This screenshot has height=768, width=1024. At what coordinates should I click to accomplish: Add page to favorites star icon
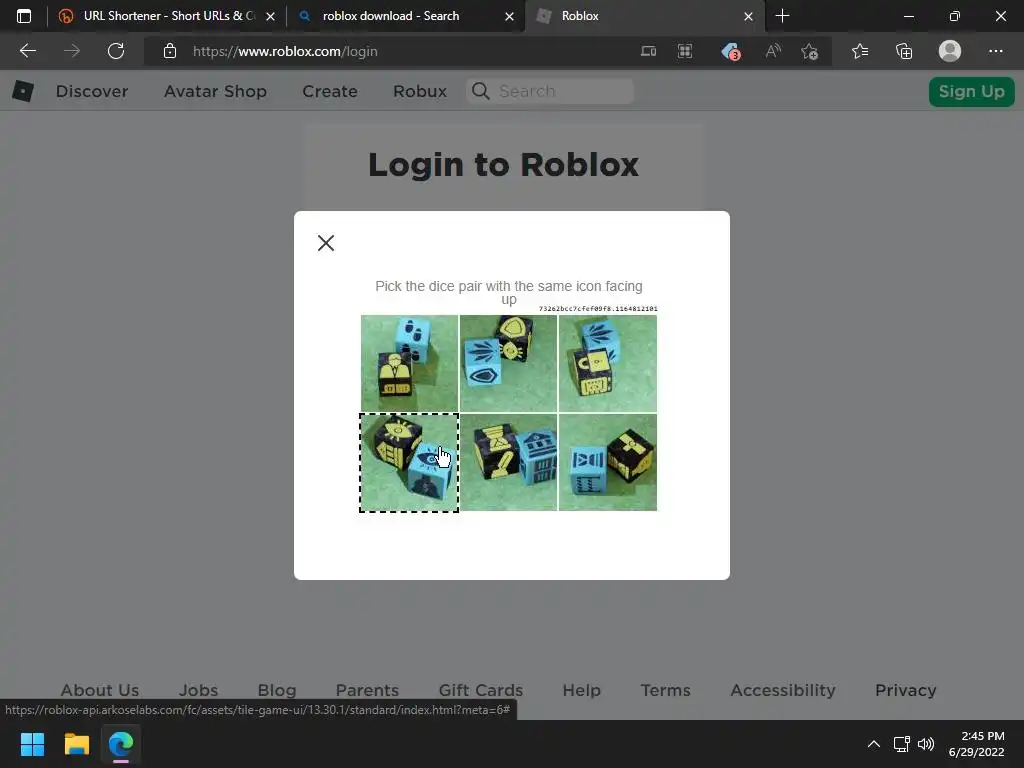click(810, 51)
